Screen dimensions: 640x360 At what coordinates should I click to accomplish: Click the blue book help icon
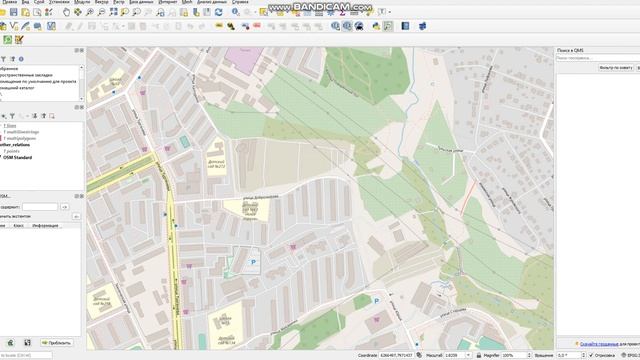click(405, 26)
